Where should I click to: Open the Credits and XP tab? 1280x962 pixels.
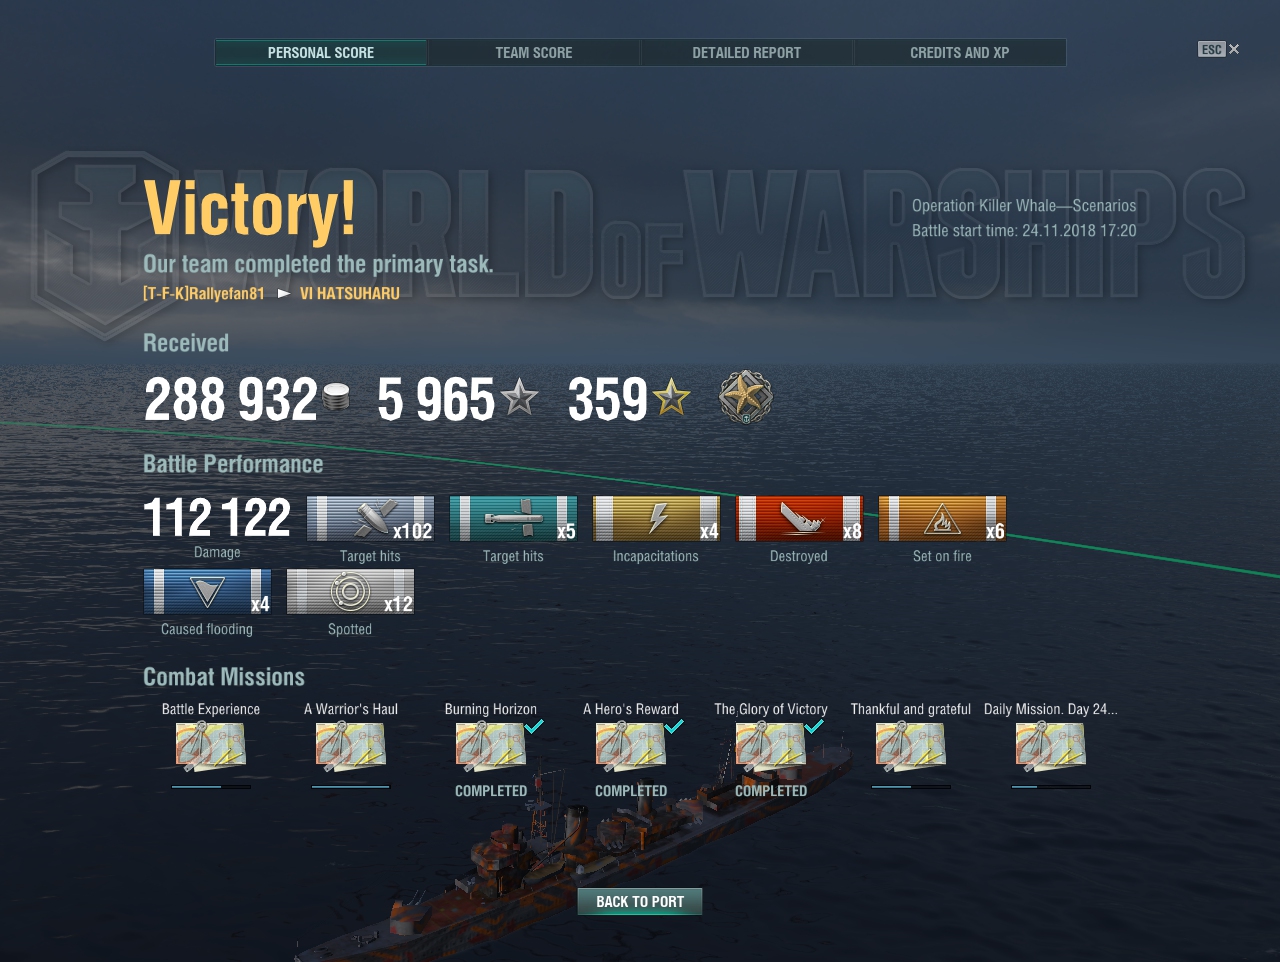959,52
